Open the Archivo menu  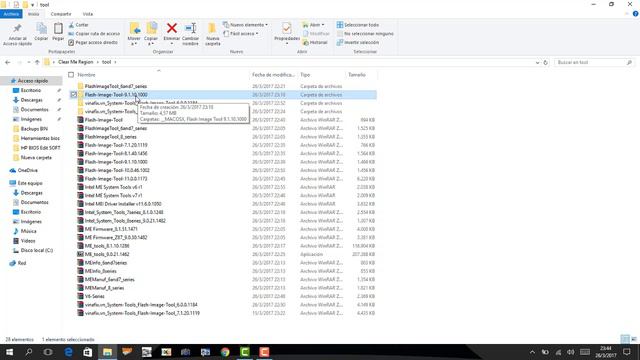pos(11,14)
